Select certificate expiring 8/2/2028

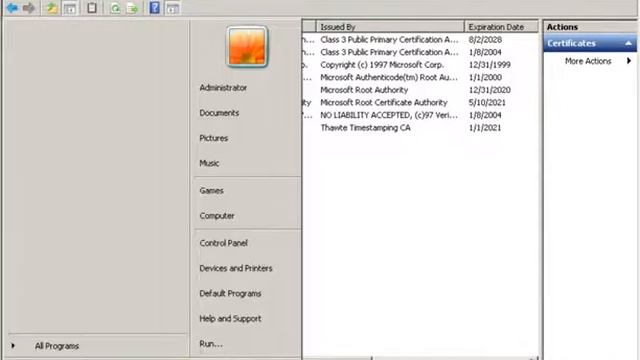(x=420, y=40)
